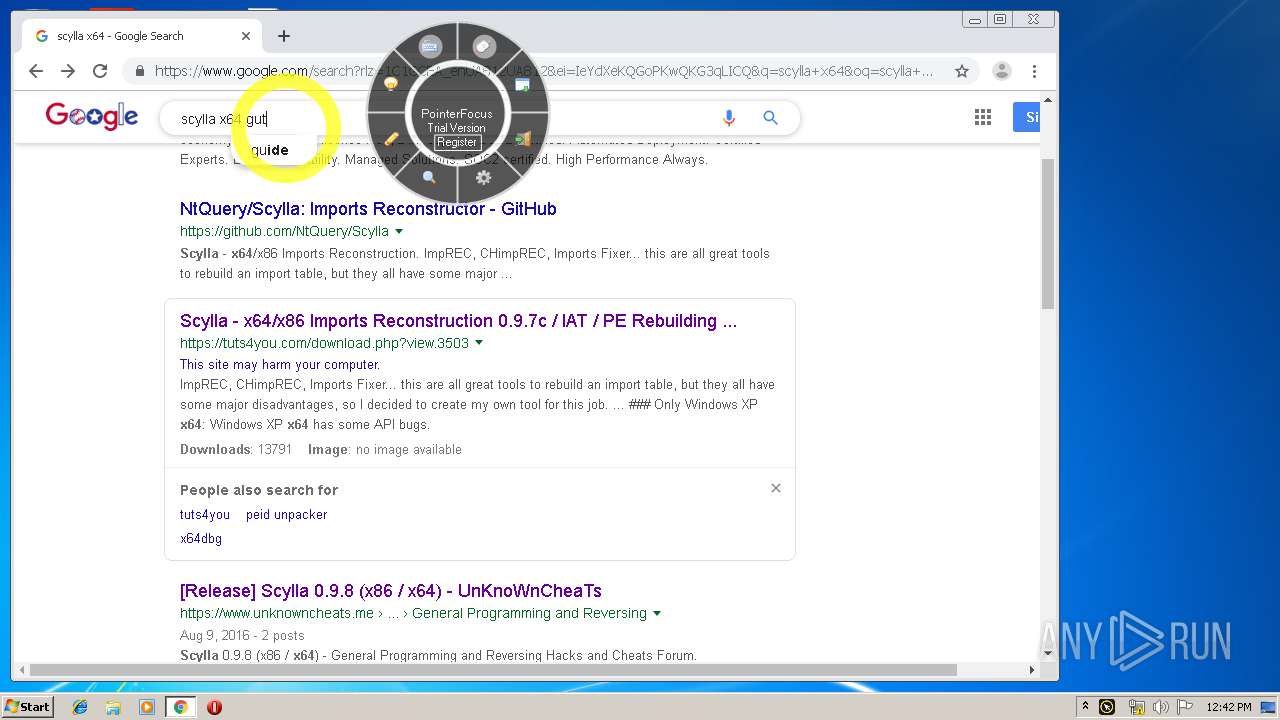Click the vertical scrollbar thumb
The width and height of the screenshot is (1280, 720).
[1048, 233]
